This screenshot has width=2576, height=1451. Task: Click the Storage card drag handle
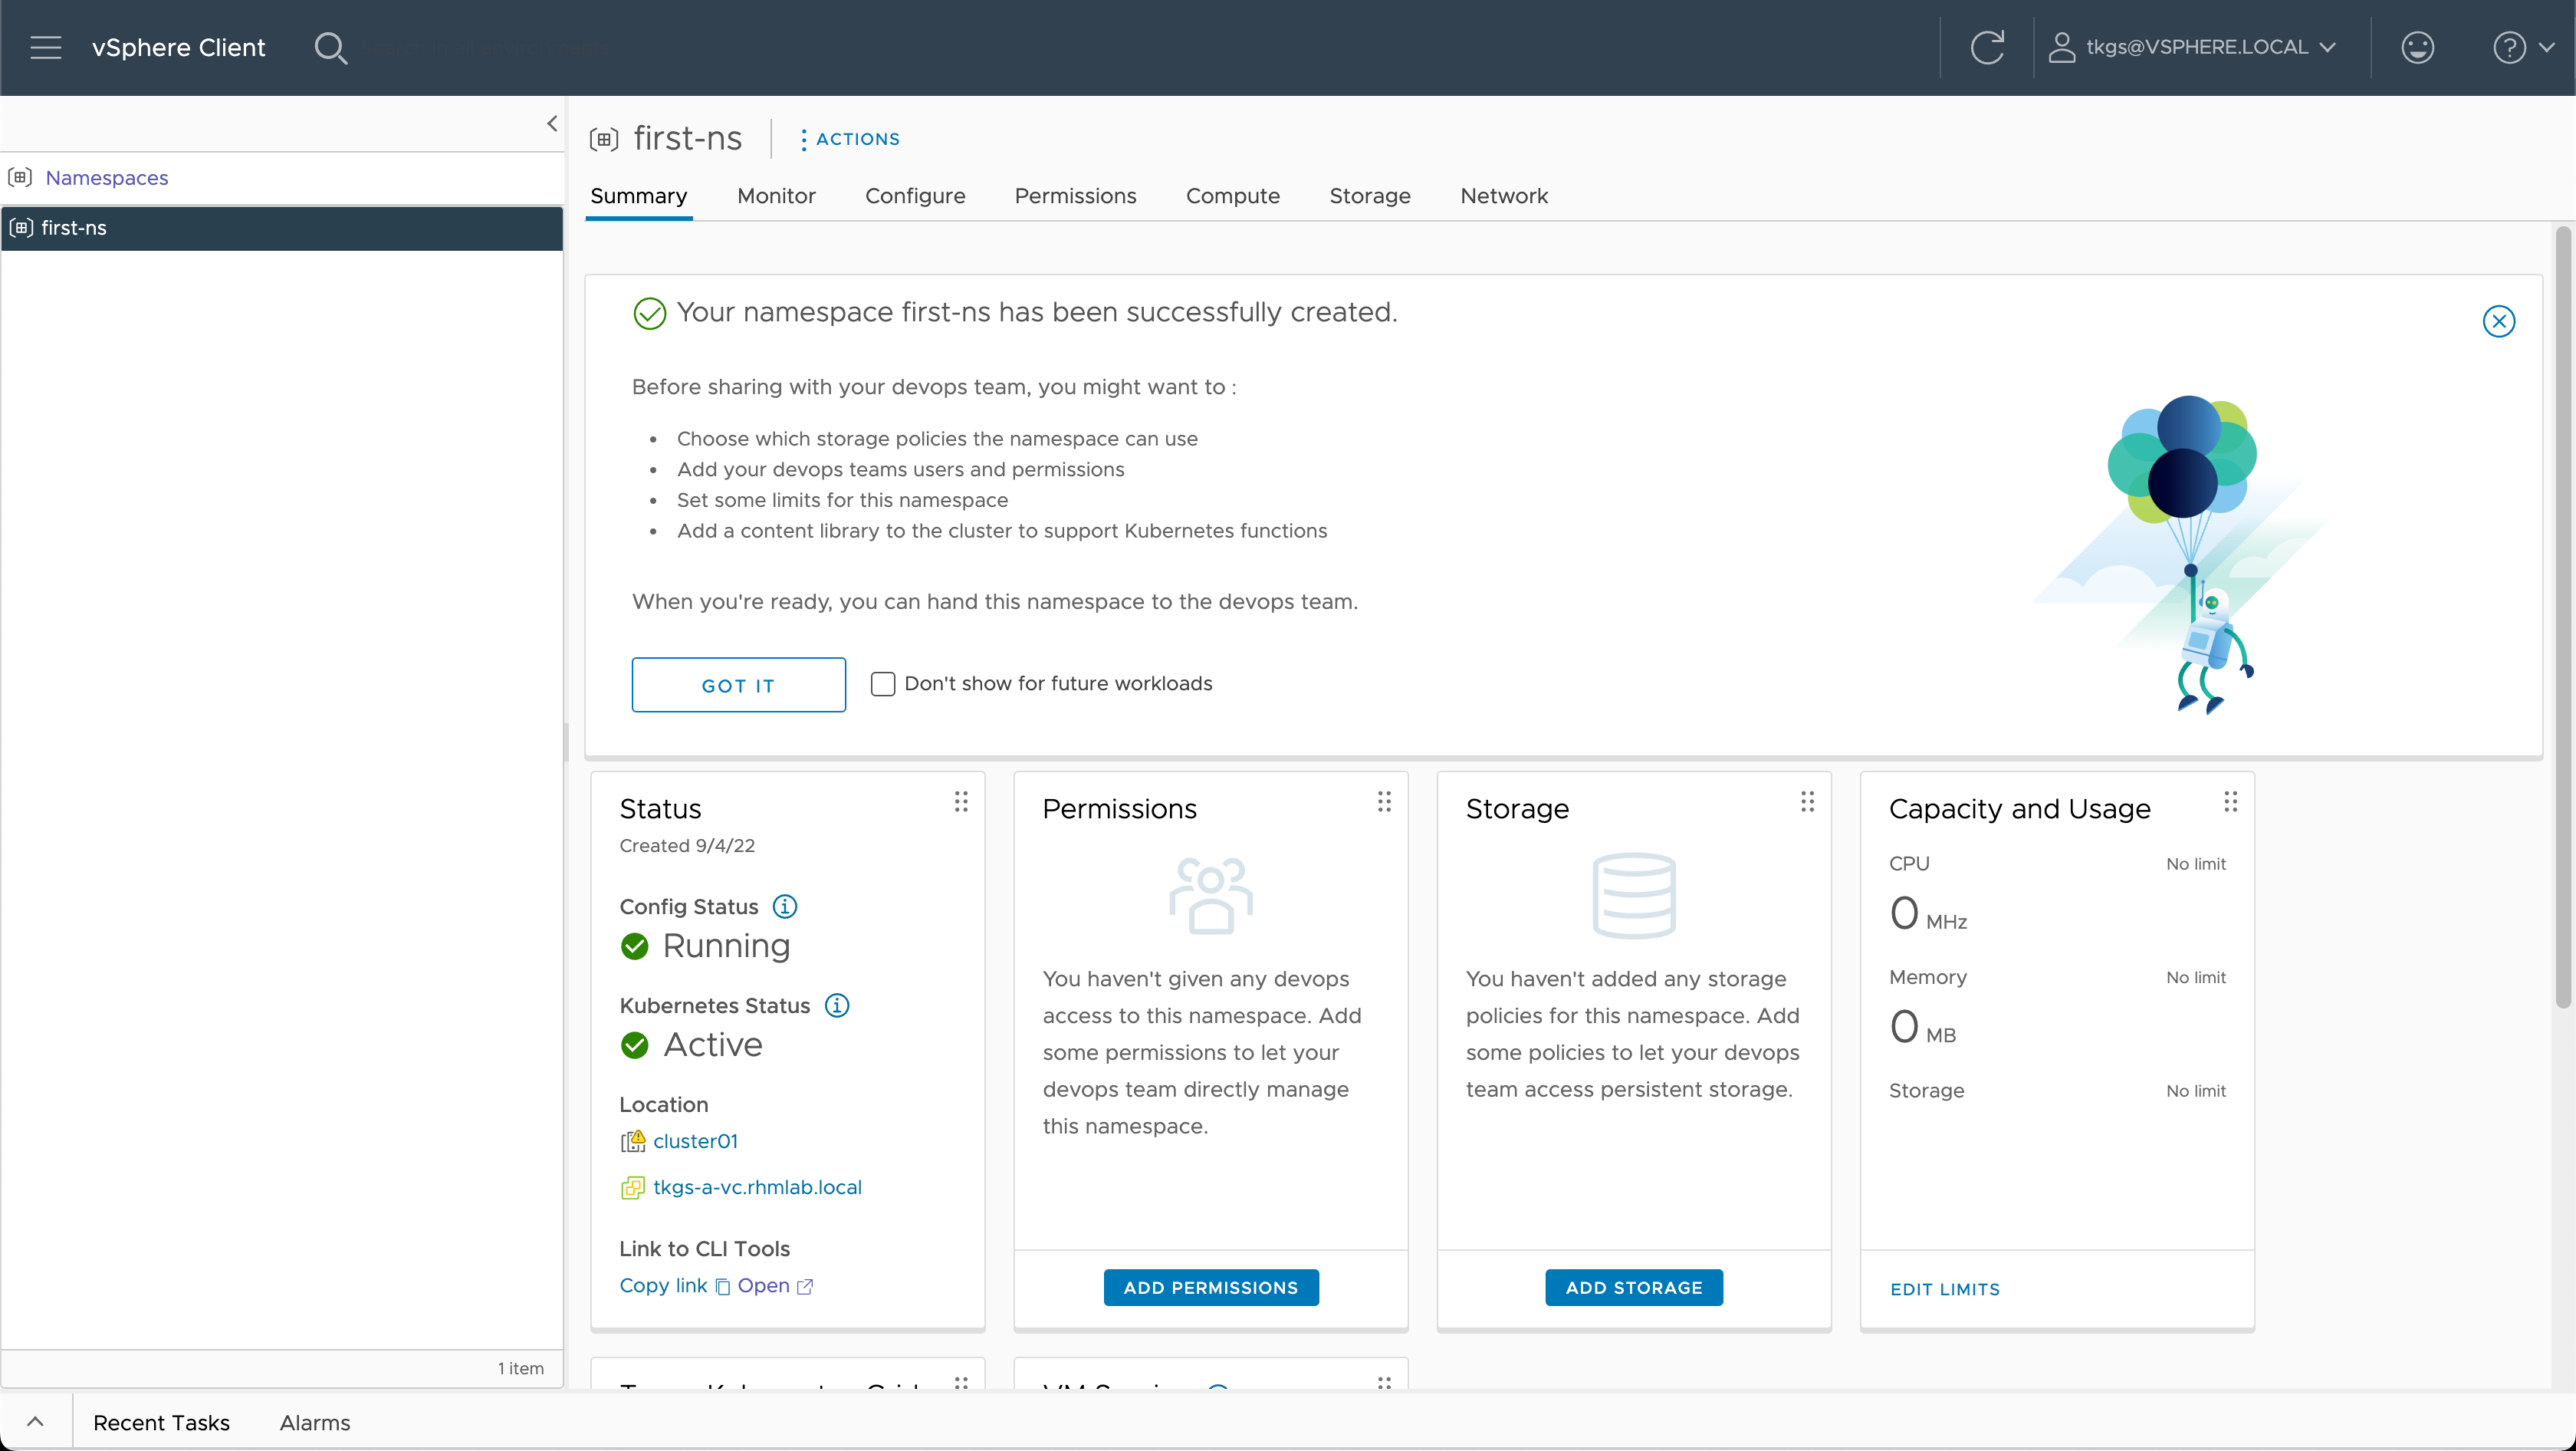(1807, 801)
